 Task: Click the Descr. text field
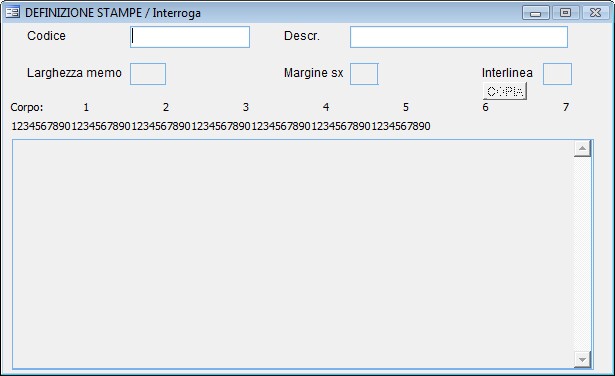click(x=459, y=37)
